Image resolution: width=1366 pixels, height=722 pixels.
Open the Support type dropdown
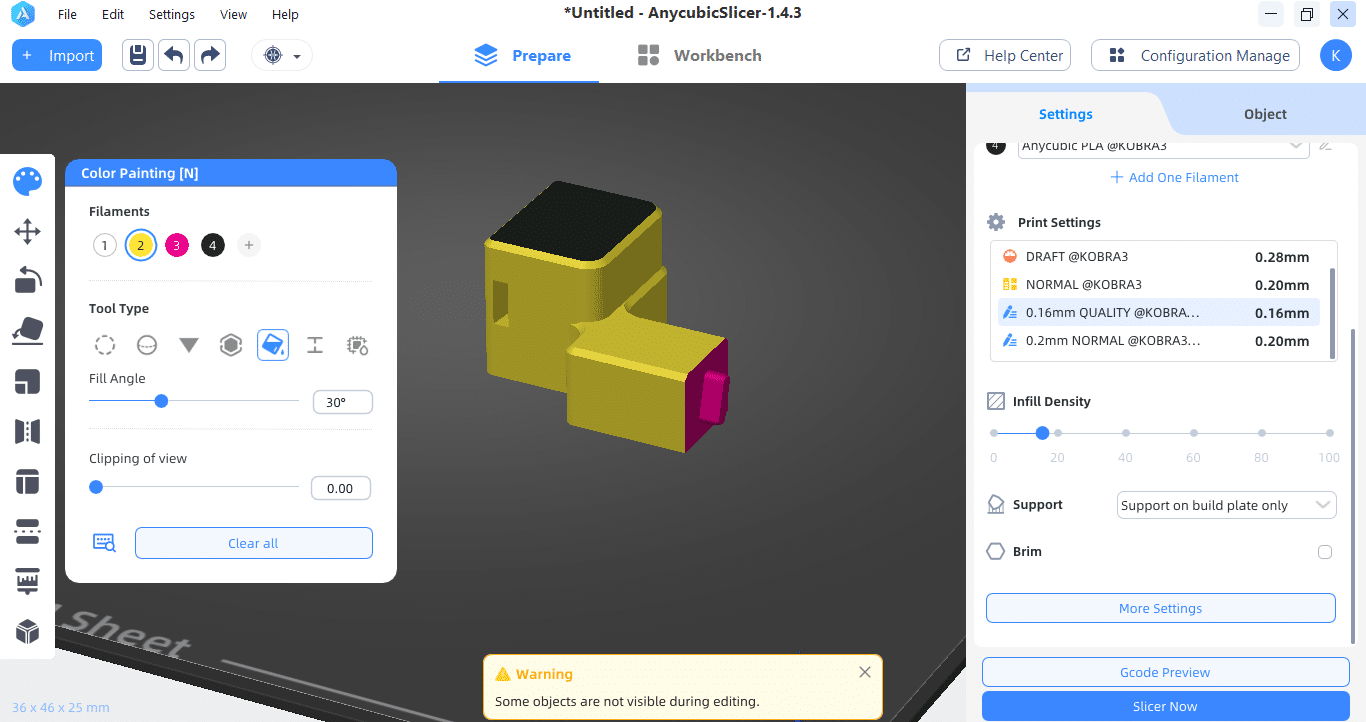pos(1226,505)
